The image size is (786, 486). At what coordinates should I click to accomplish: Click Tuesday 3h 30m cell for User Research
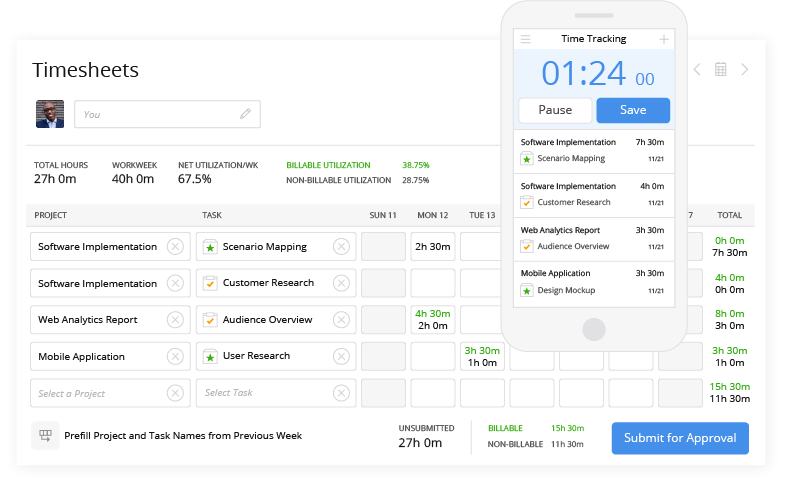[482, 357]
